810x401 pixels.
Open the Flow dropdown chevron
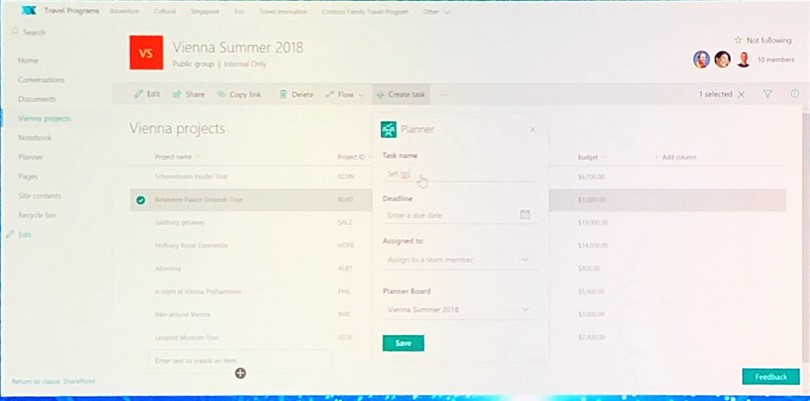coord(361,95)
